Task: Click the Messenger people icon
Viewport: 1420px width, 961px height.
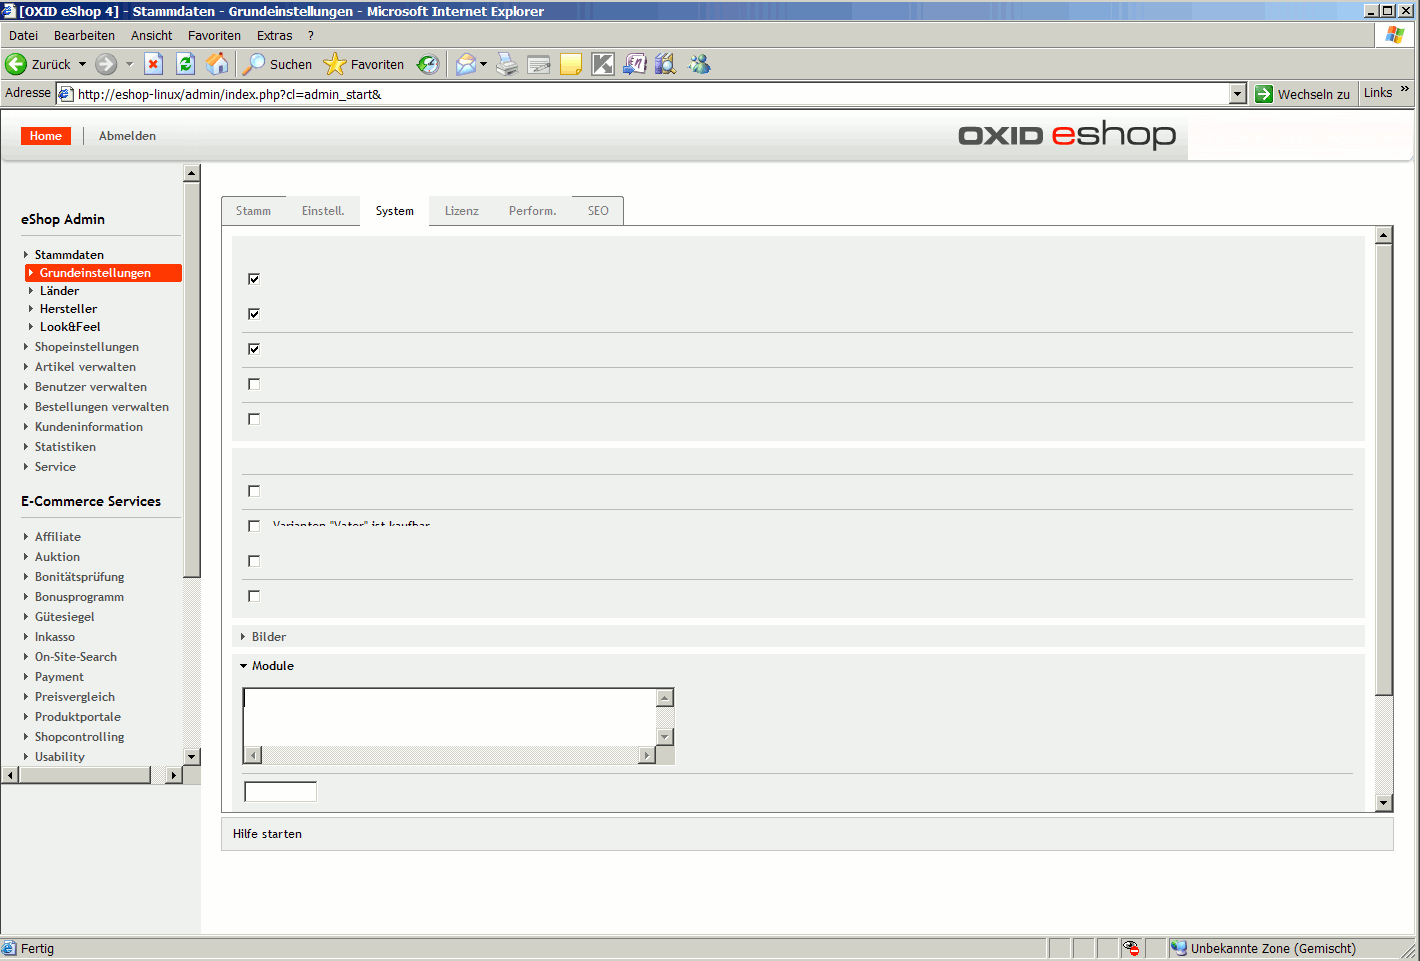Action: (x=699, y=64)
